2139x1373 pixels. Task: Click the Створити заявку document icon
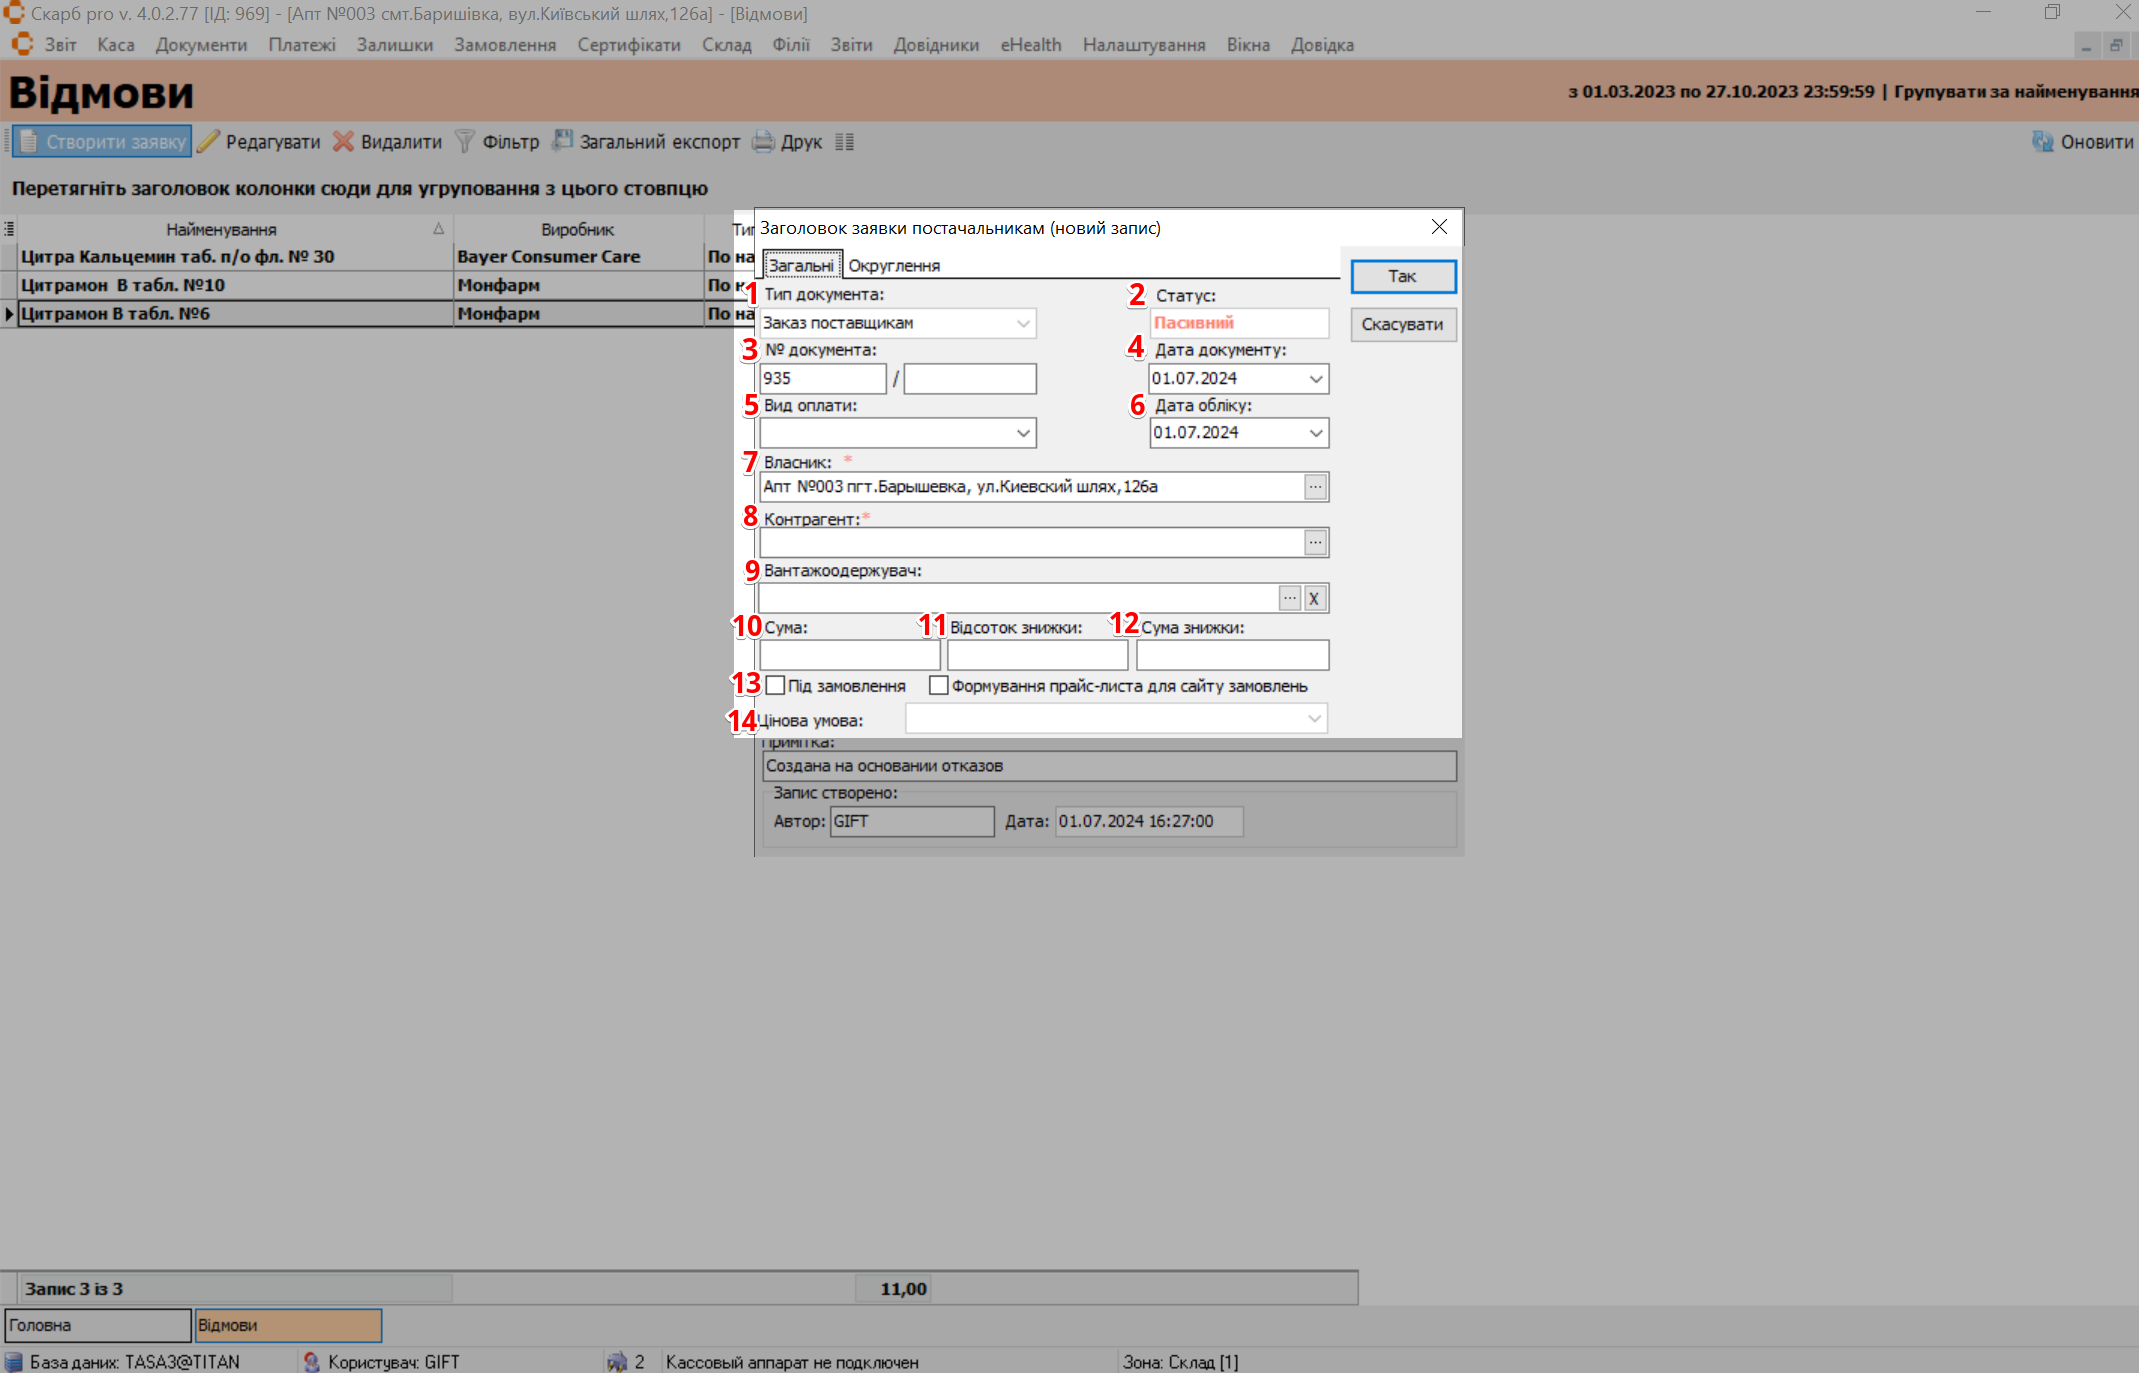pos(29,142)
